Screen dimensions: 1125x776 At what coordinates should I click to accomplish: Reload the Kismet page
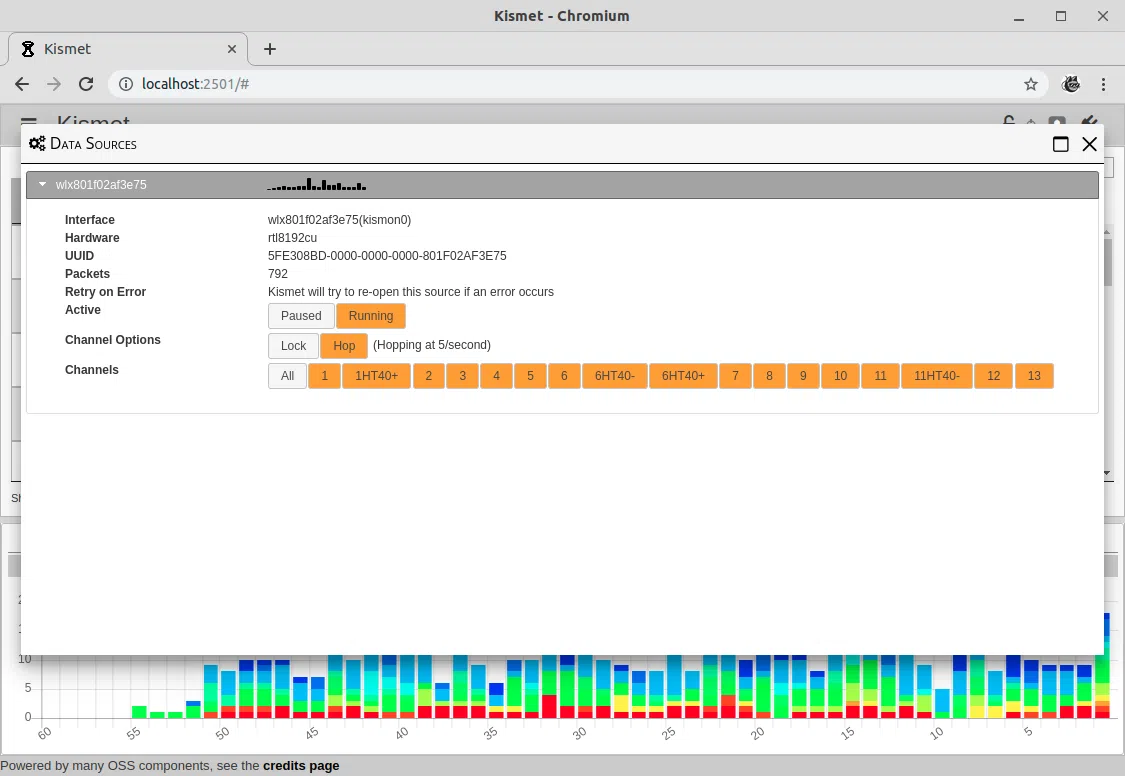click(86, 84)
